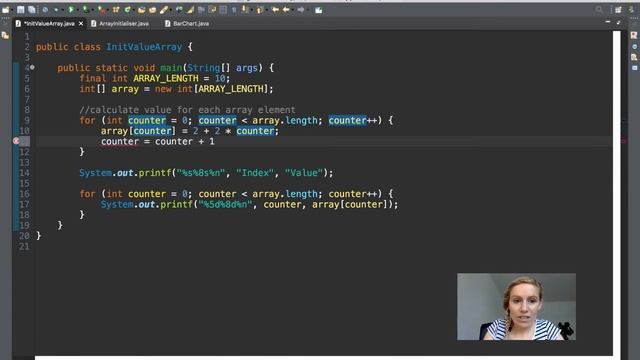Run the program with green play icon

(x=71, y=9)
